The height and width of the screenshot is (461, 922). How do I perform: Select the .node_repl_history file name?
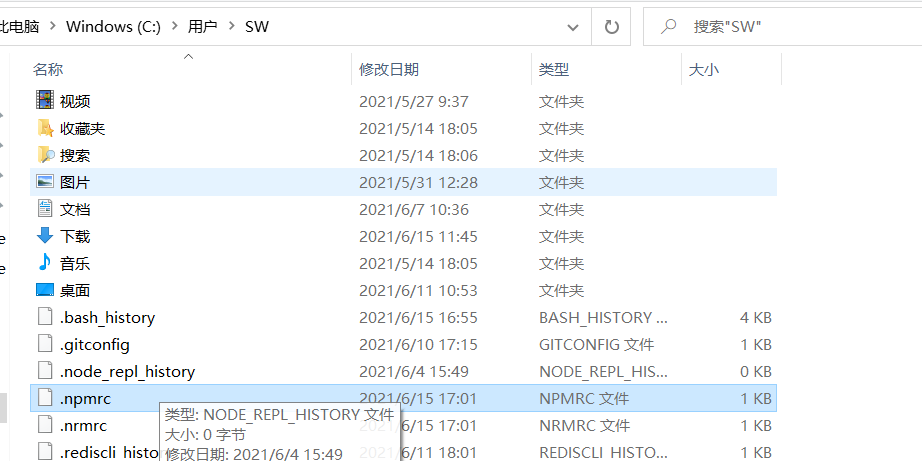pyautogui.click(x=127, y=372)
